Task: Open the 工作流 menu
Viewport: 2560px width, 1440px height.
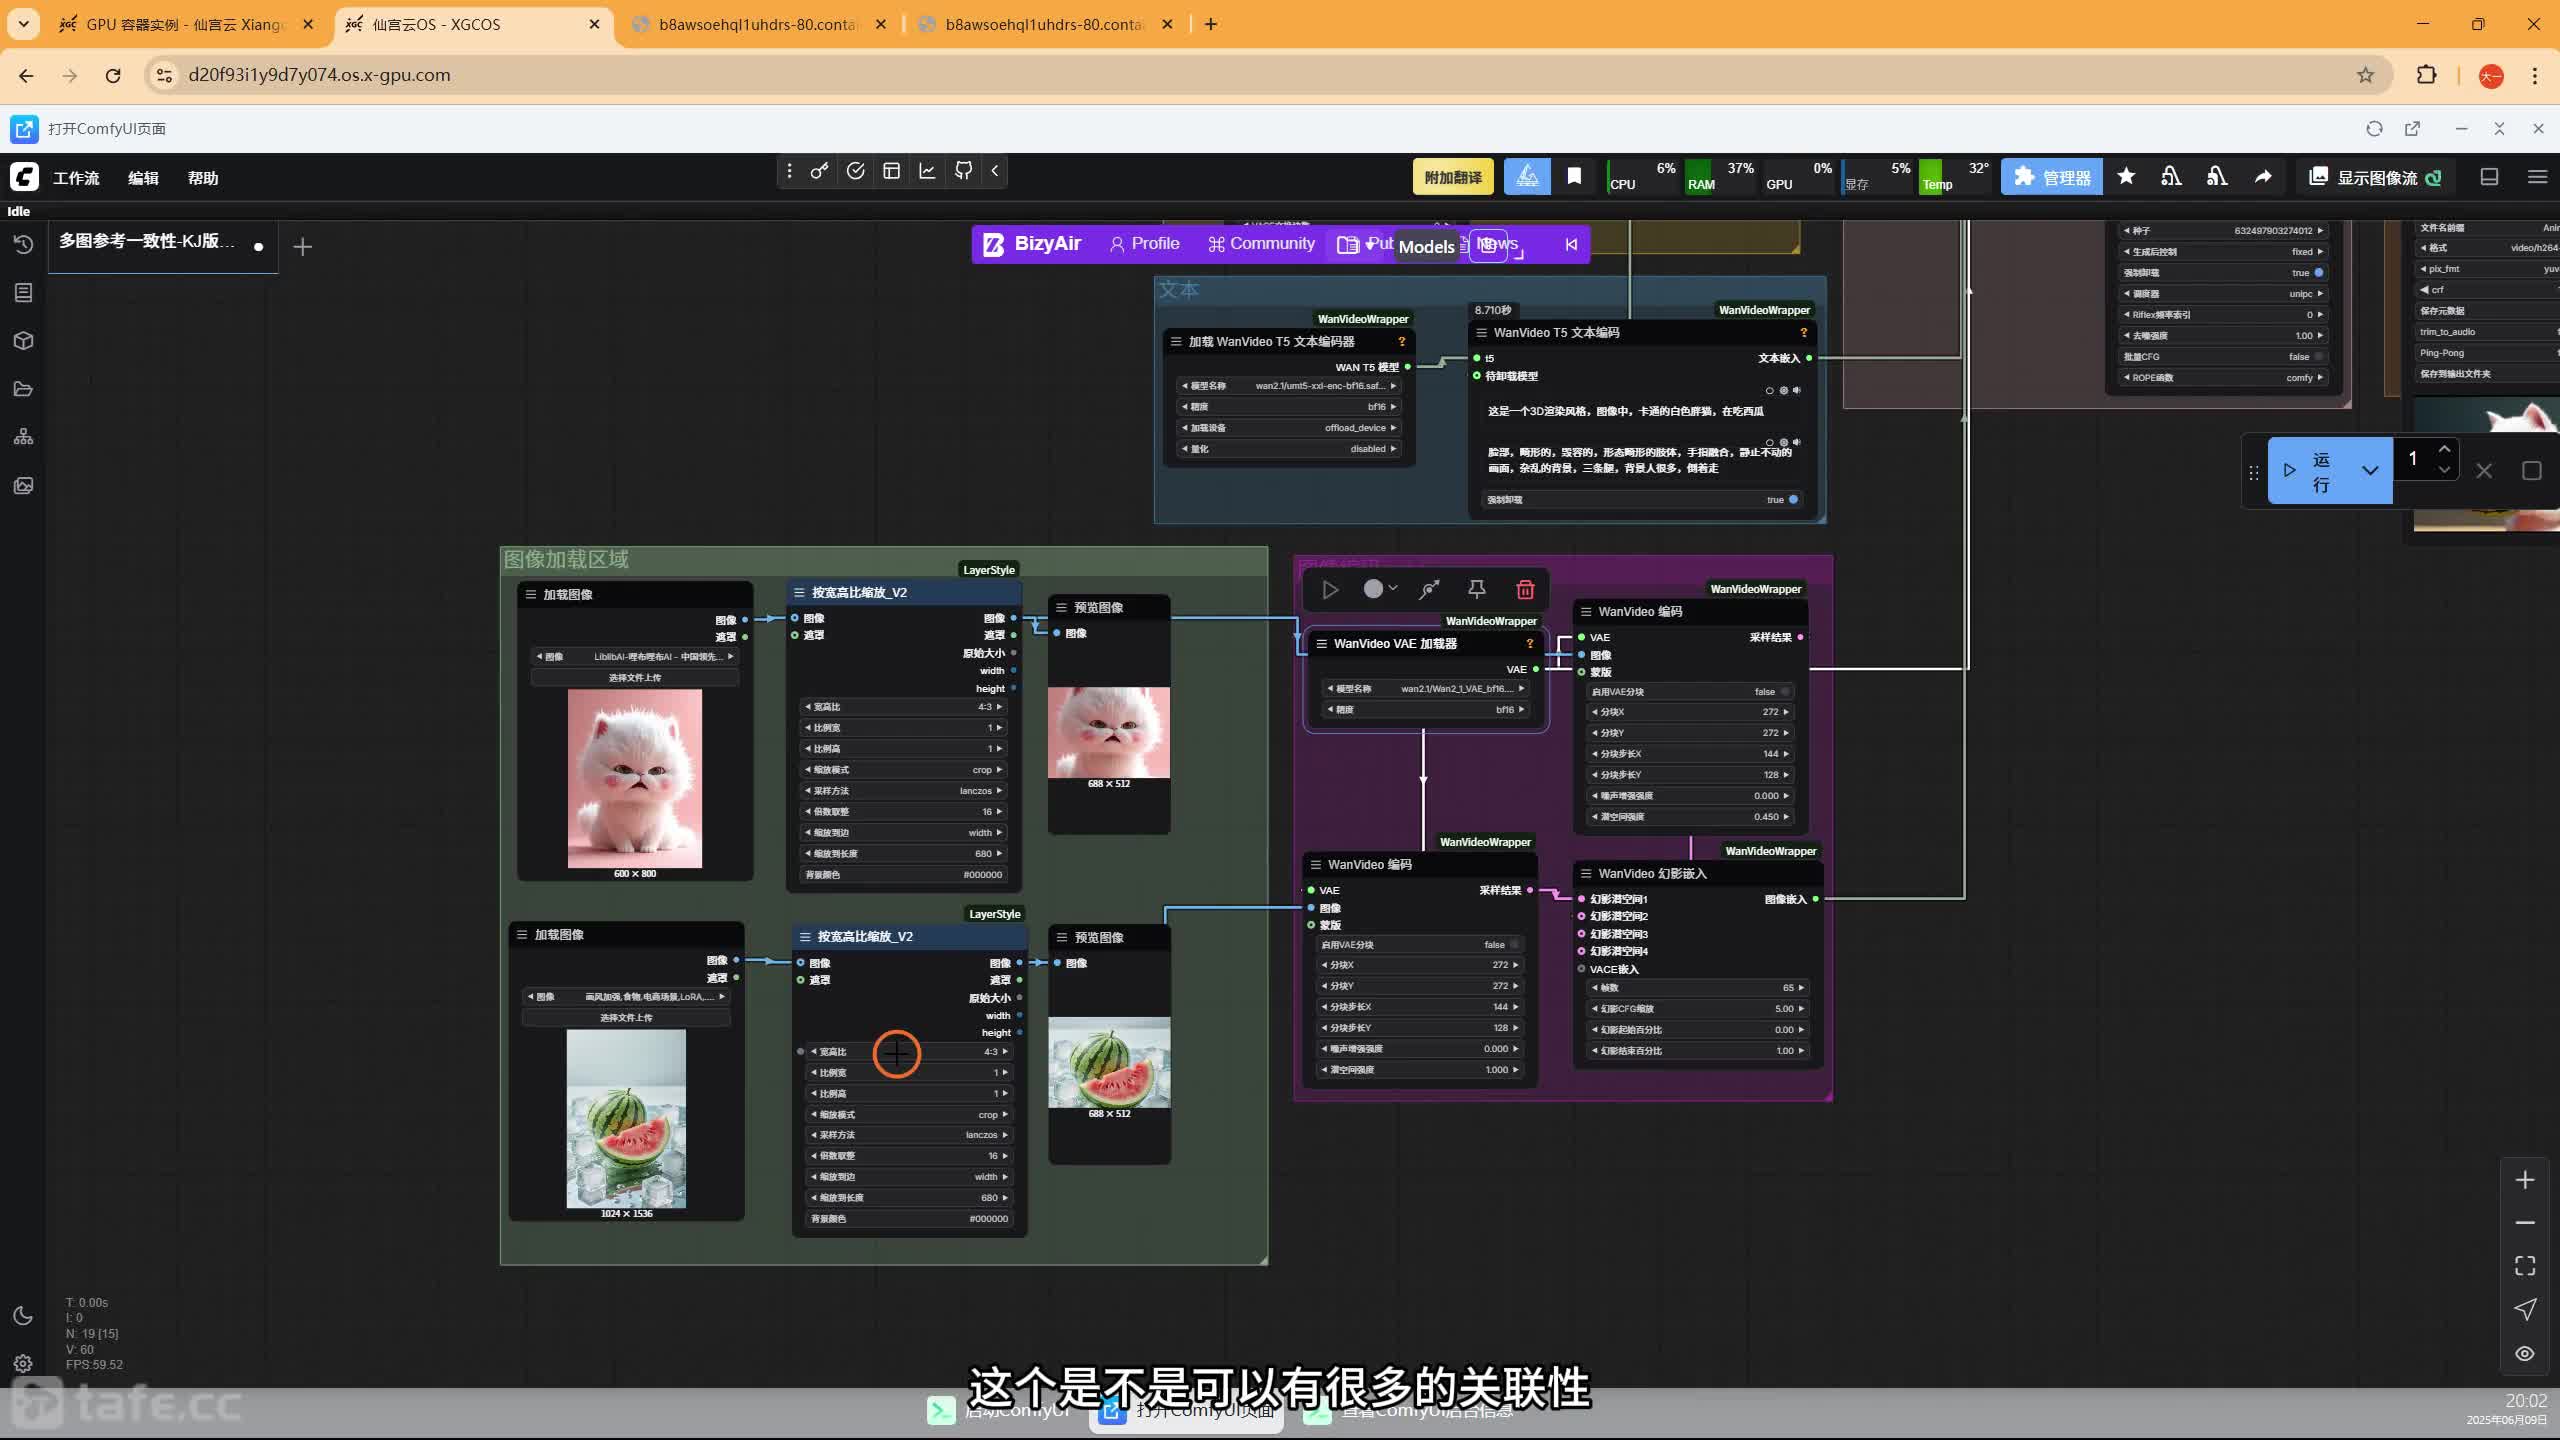Action: pyautogui.click(x=76, y=178)
